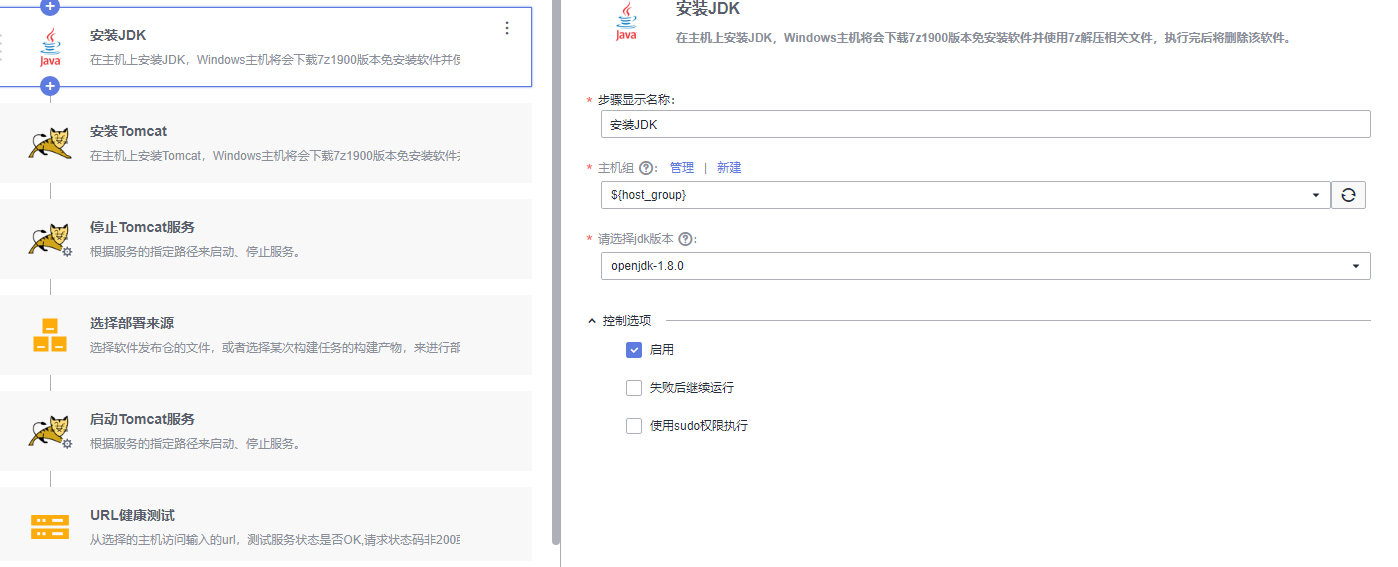The width and height of the screenshot is (1398, 567).
Task: Select the 启动Tomcat服务 step
Action: (266, 431)
